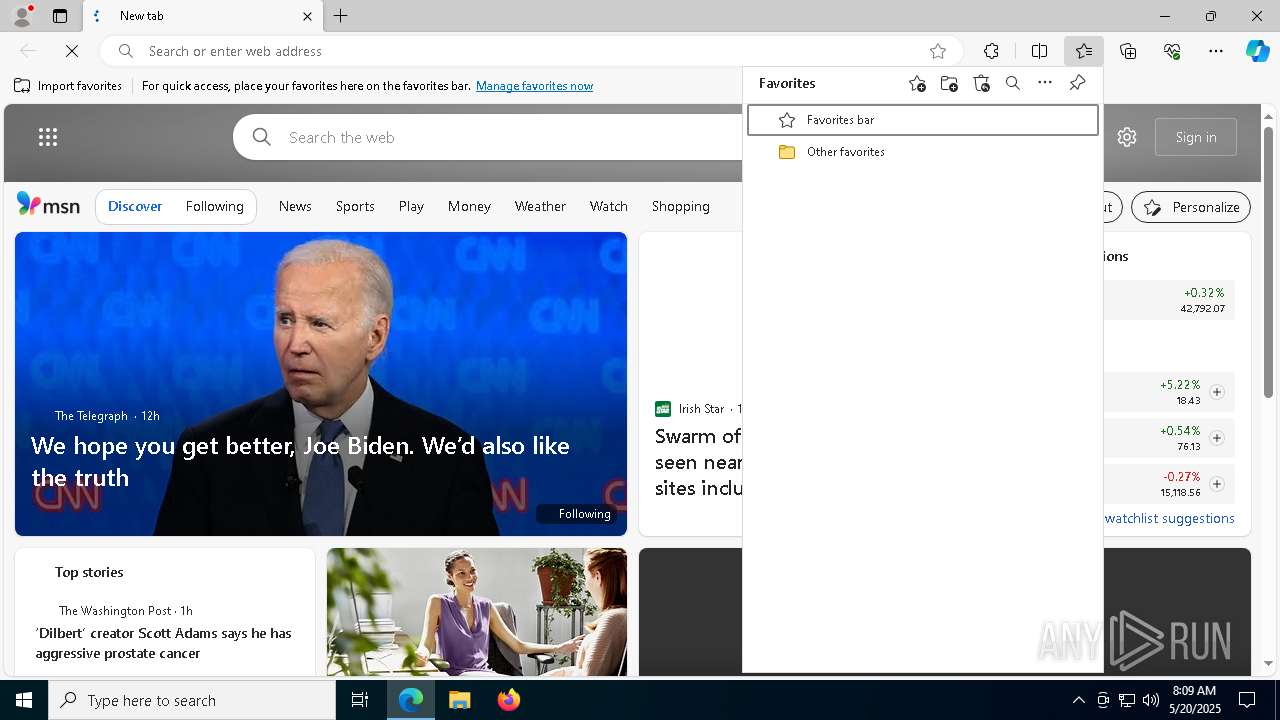Open Copilot sidebar icon

[1257, 51]
